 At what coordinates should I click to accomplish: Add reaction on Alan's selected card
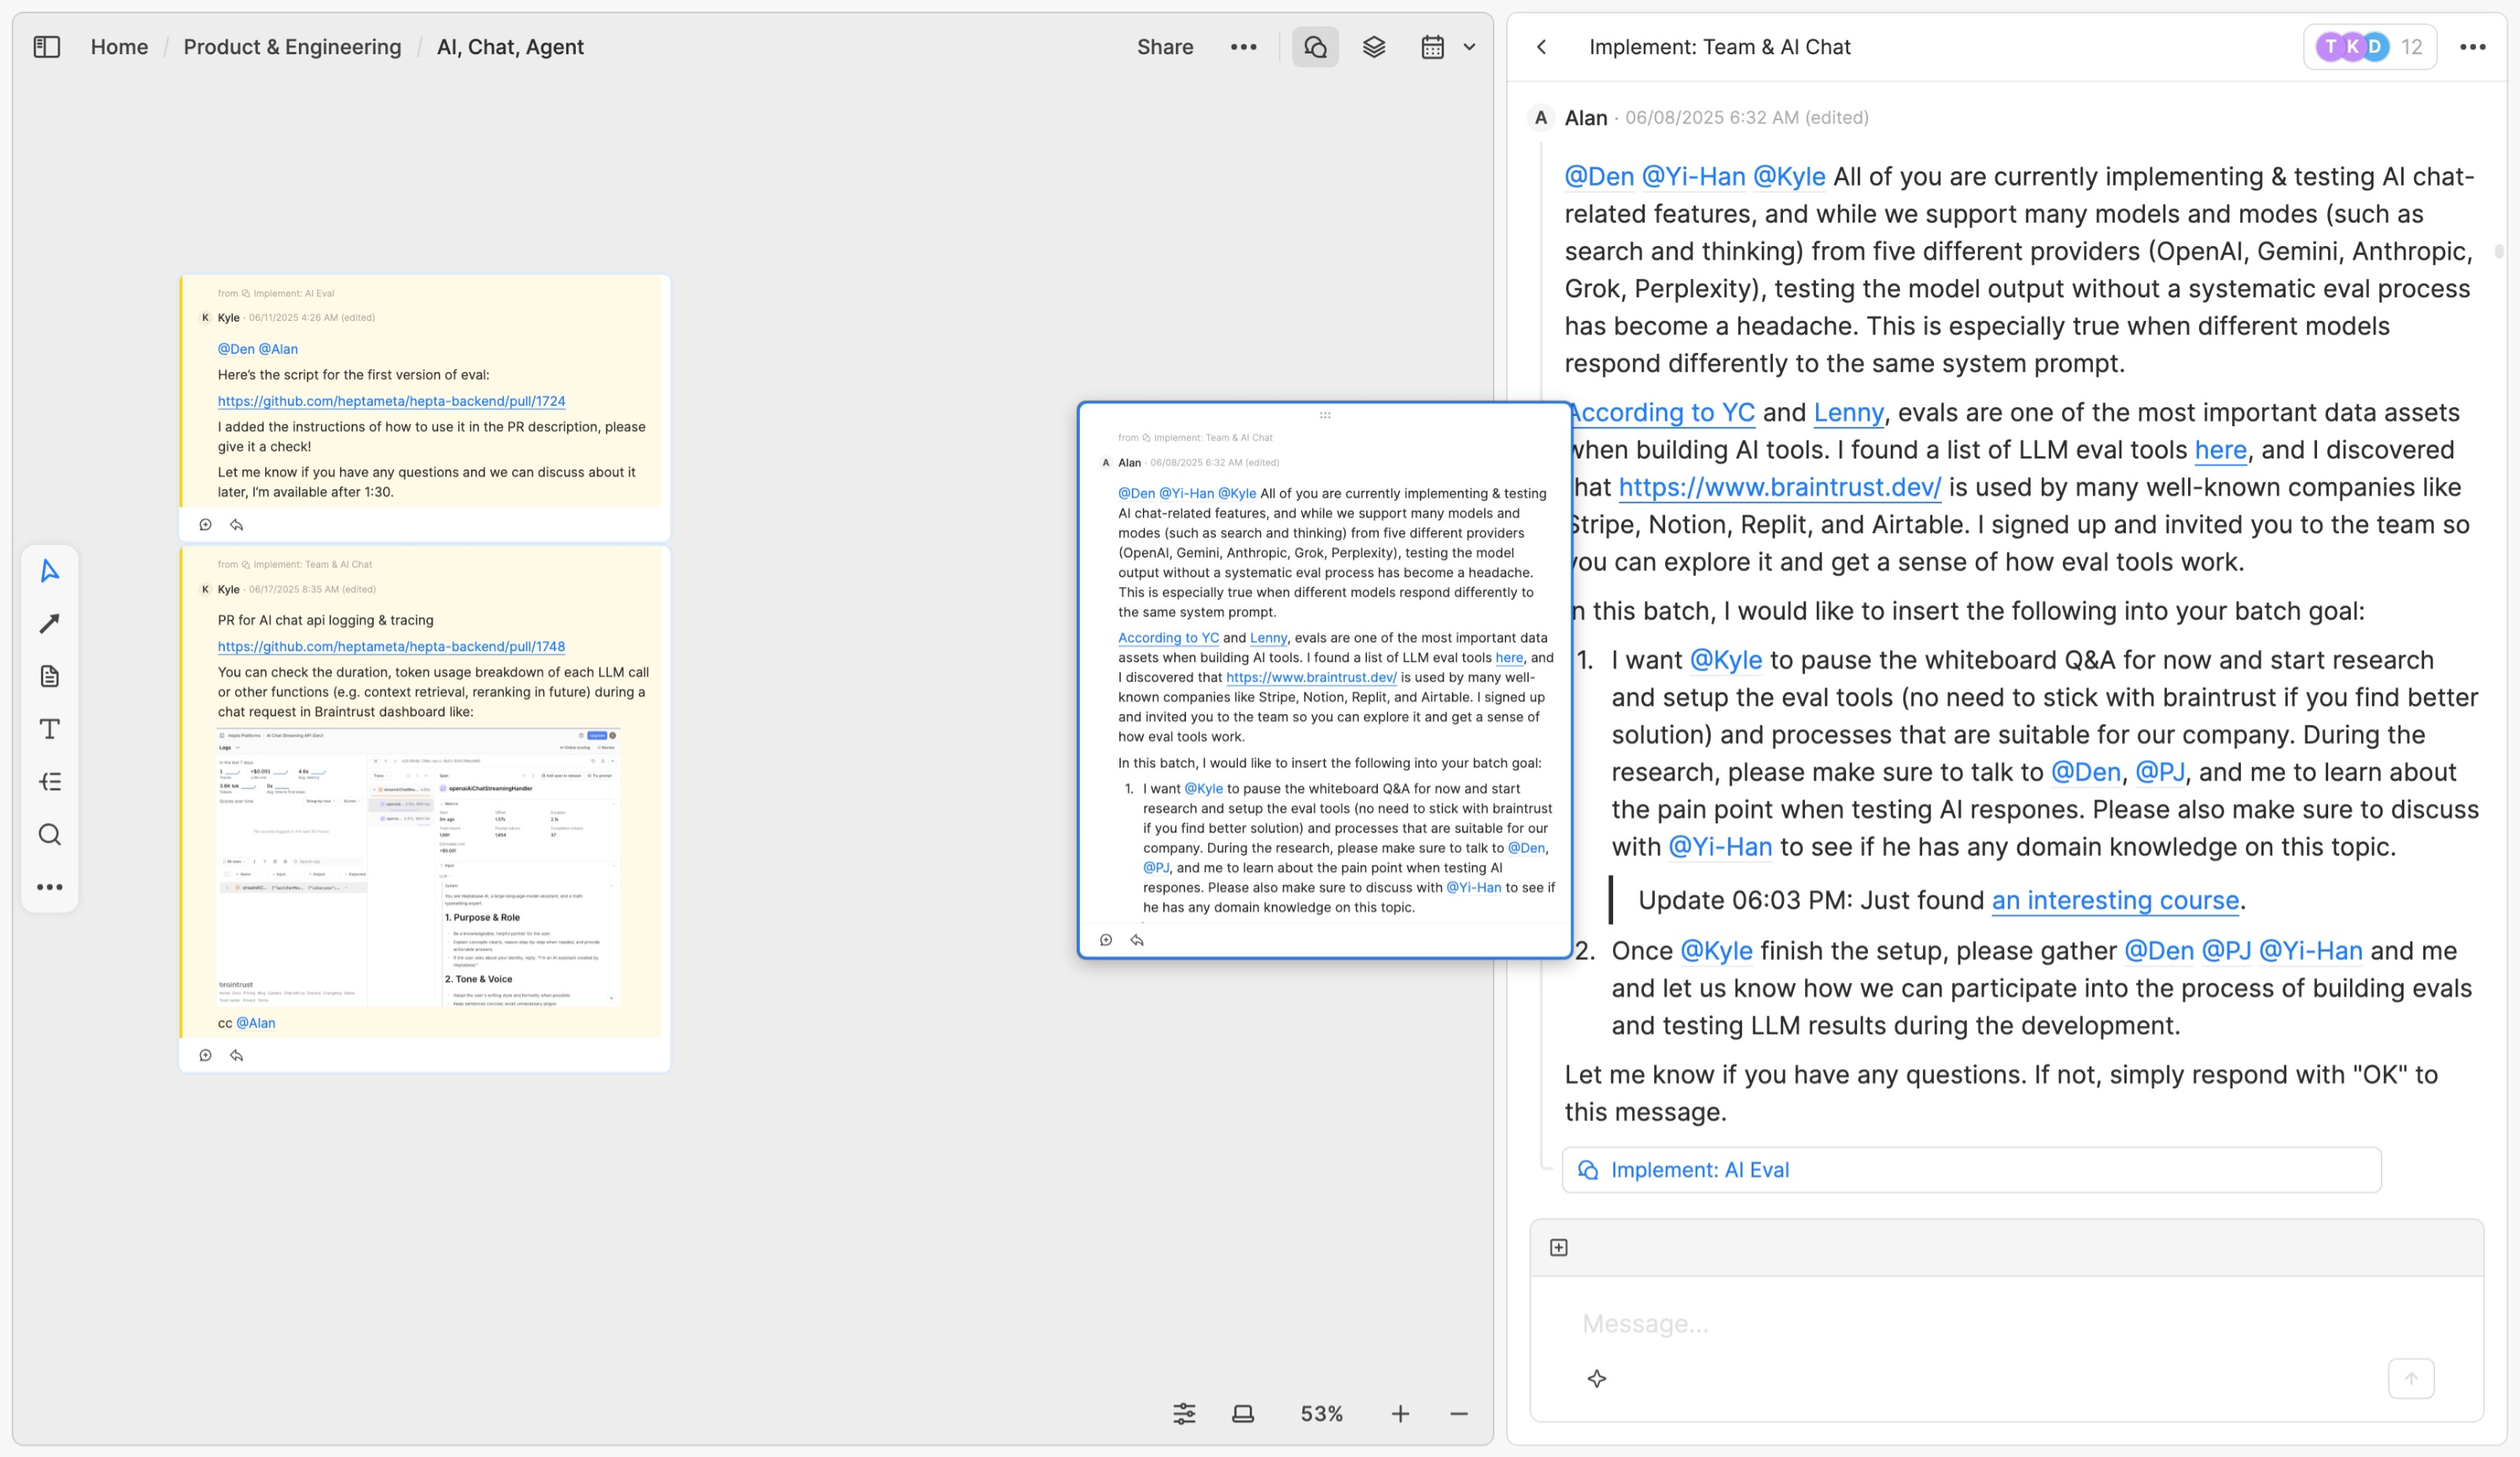click(x=1106, y=940)
